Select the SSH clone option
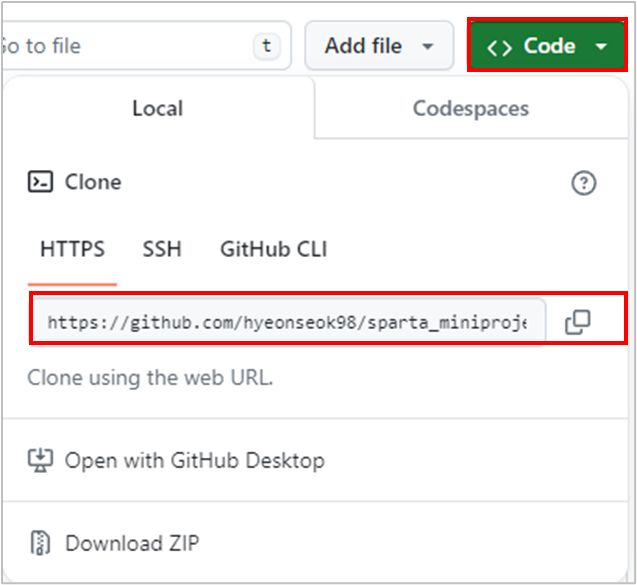Image resolution: width=637 pixels, height=585 pixels. pos(162,249)
